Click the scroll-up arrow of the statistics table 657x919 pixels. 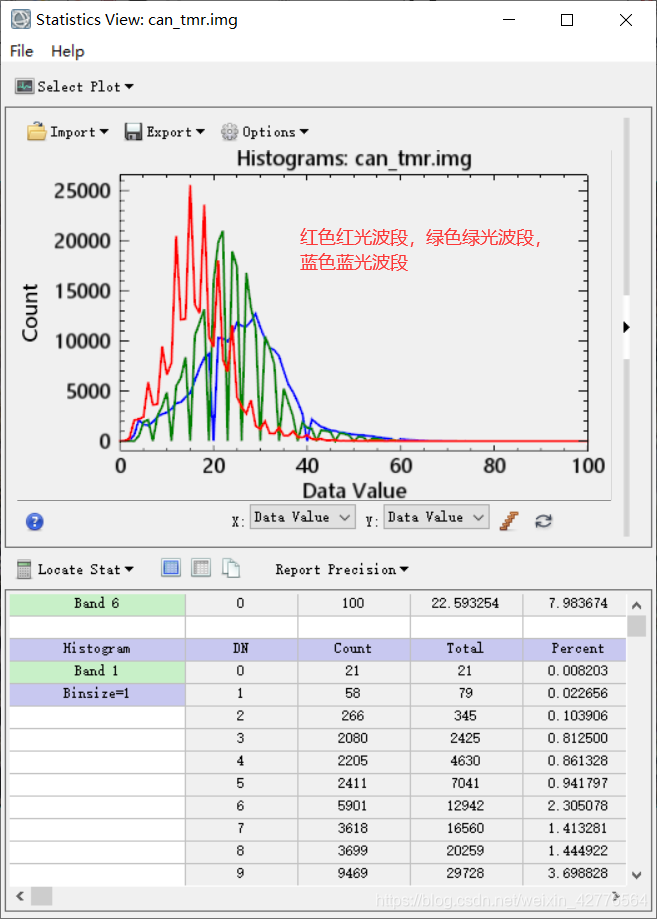tap(636, 605)
